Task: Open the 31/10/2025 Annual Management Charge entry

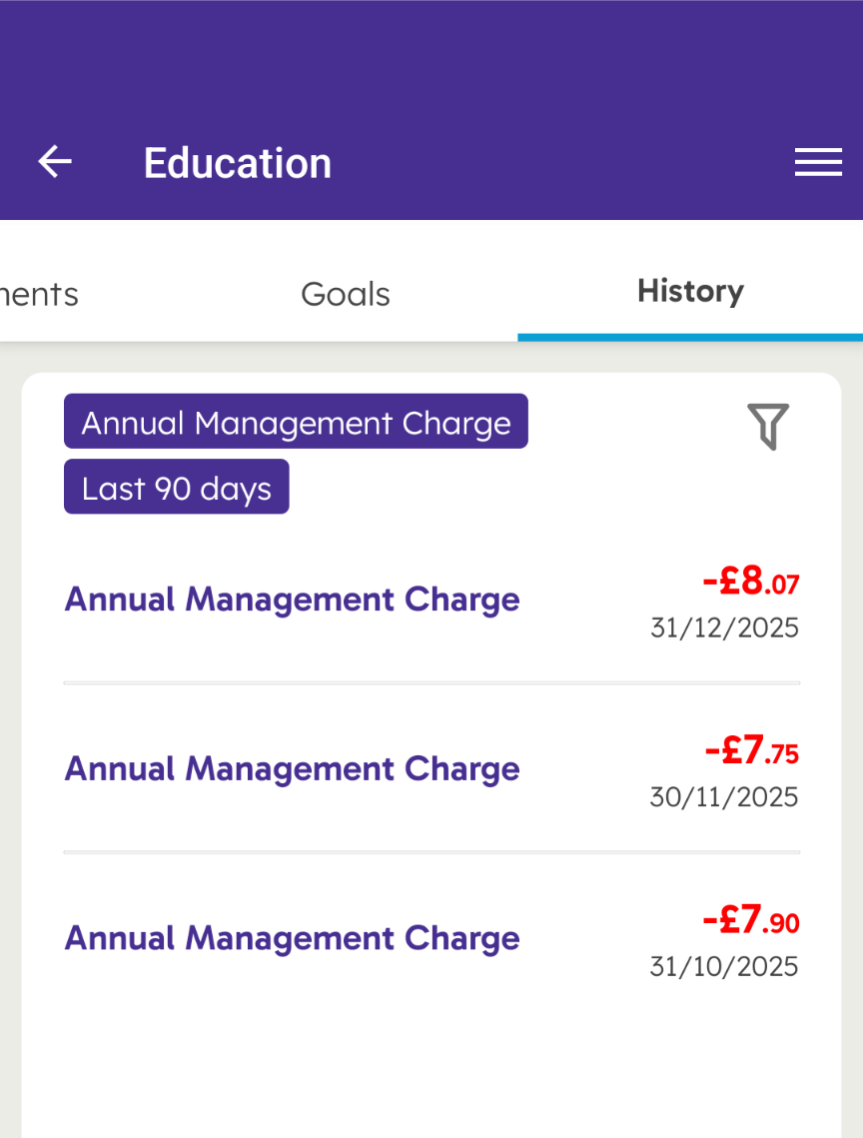Action: click(x=292, y=938)
